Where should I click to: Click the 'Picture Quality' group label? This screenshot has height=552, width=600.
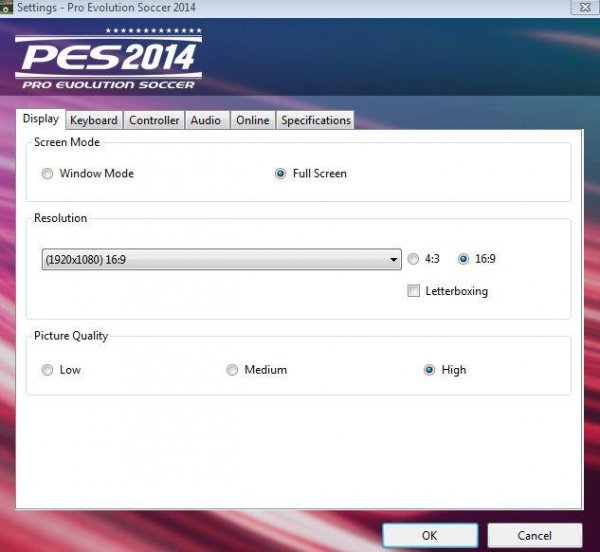tap(71, 335)
